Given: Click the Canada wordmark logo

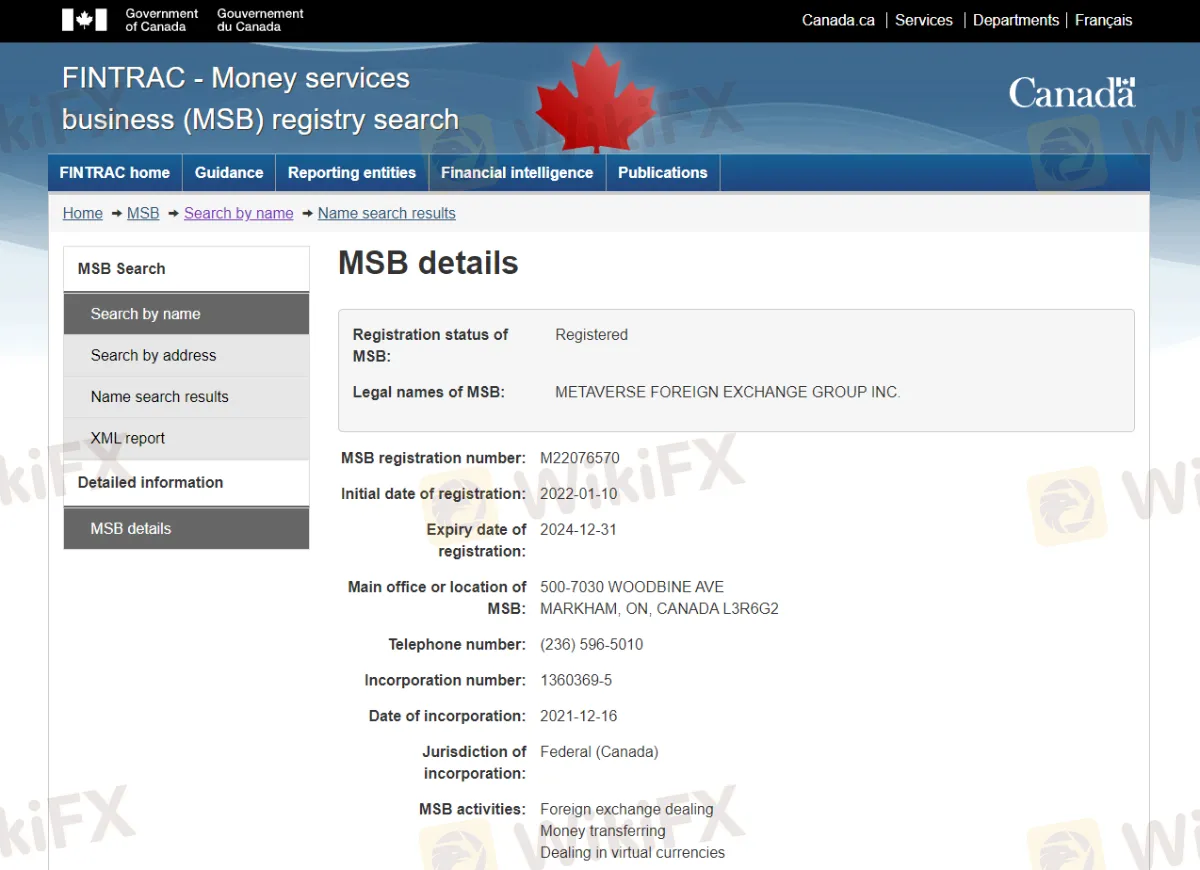Looking at the screenshot, I should point(1072,93).
